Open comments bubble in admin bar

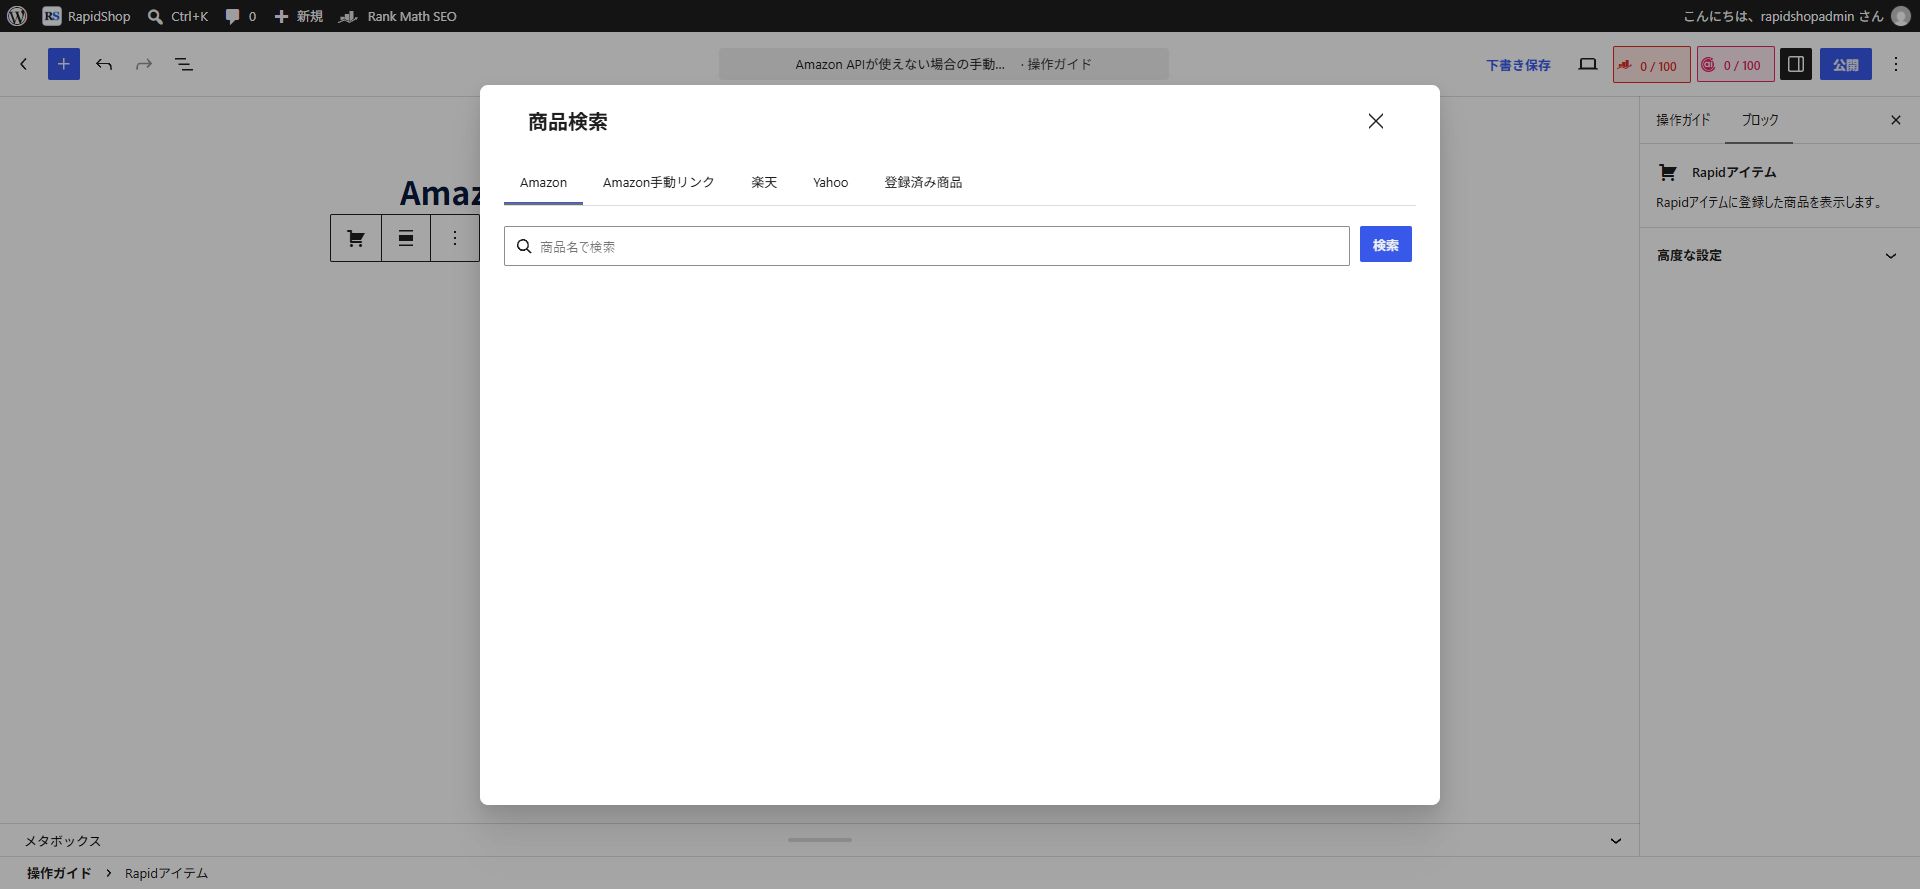241,16
